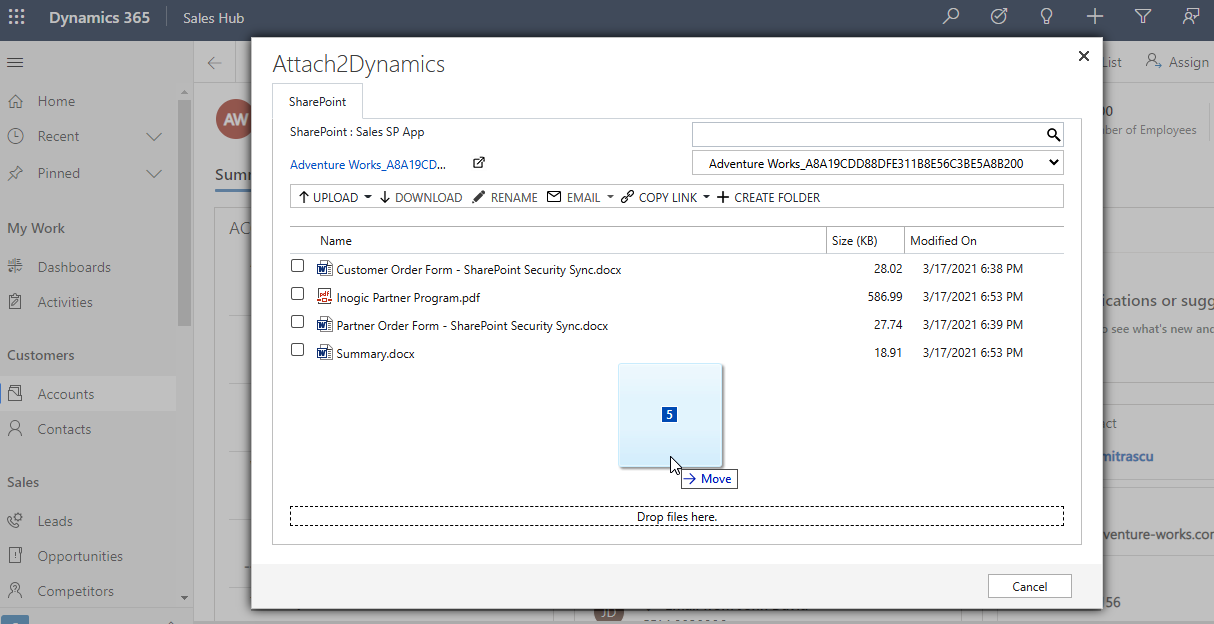Click the back arrow button
Viewport: 1214px width, 624px height.
[214, 63]
